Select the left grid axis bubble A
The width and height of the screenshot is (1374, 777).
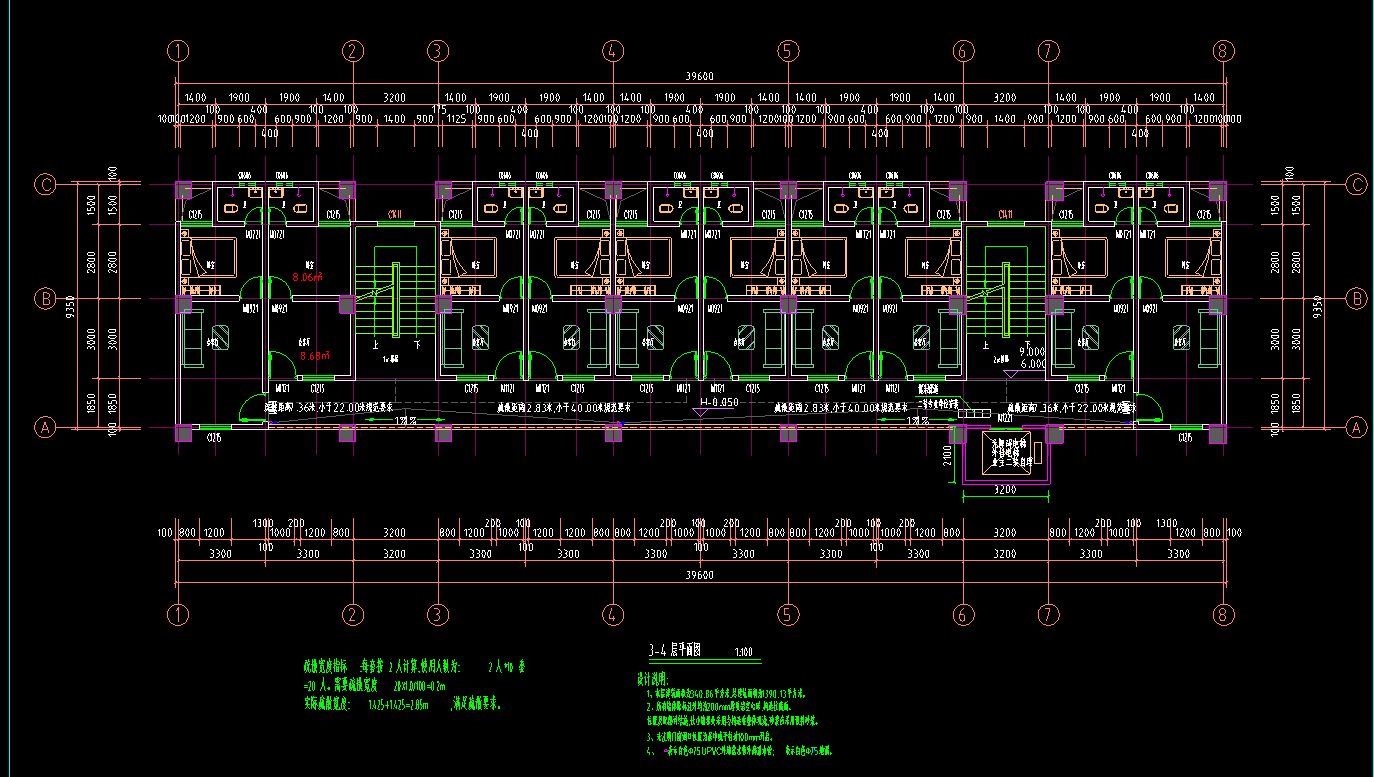(x=44, y=427)
